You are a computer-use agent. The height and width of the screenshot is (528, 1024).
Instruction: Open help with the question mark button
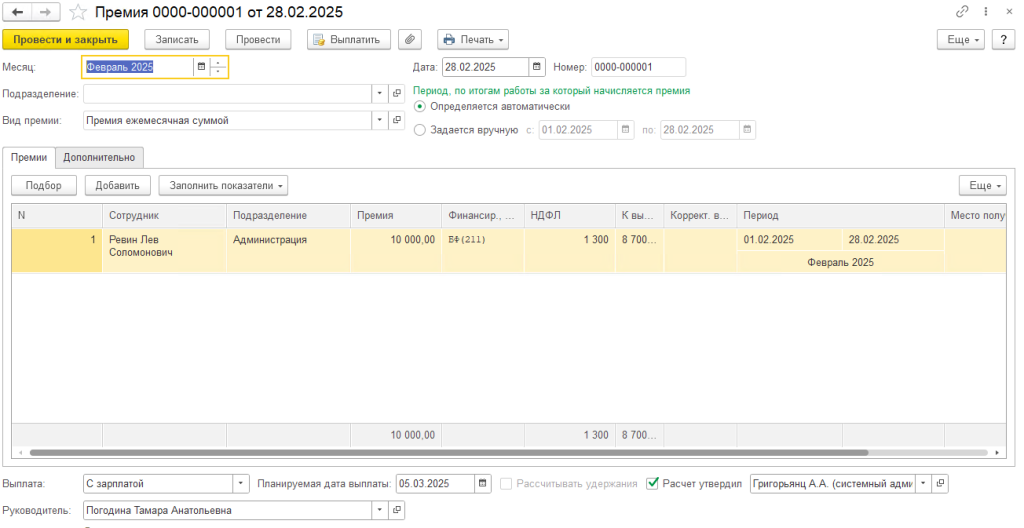pos(1003,39)
